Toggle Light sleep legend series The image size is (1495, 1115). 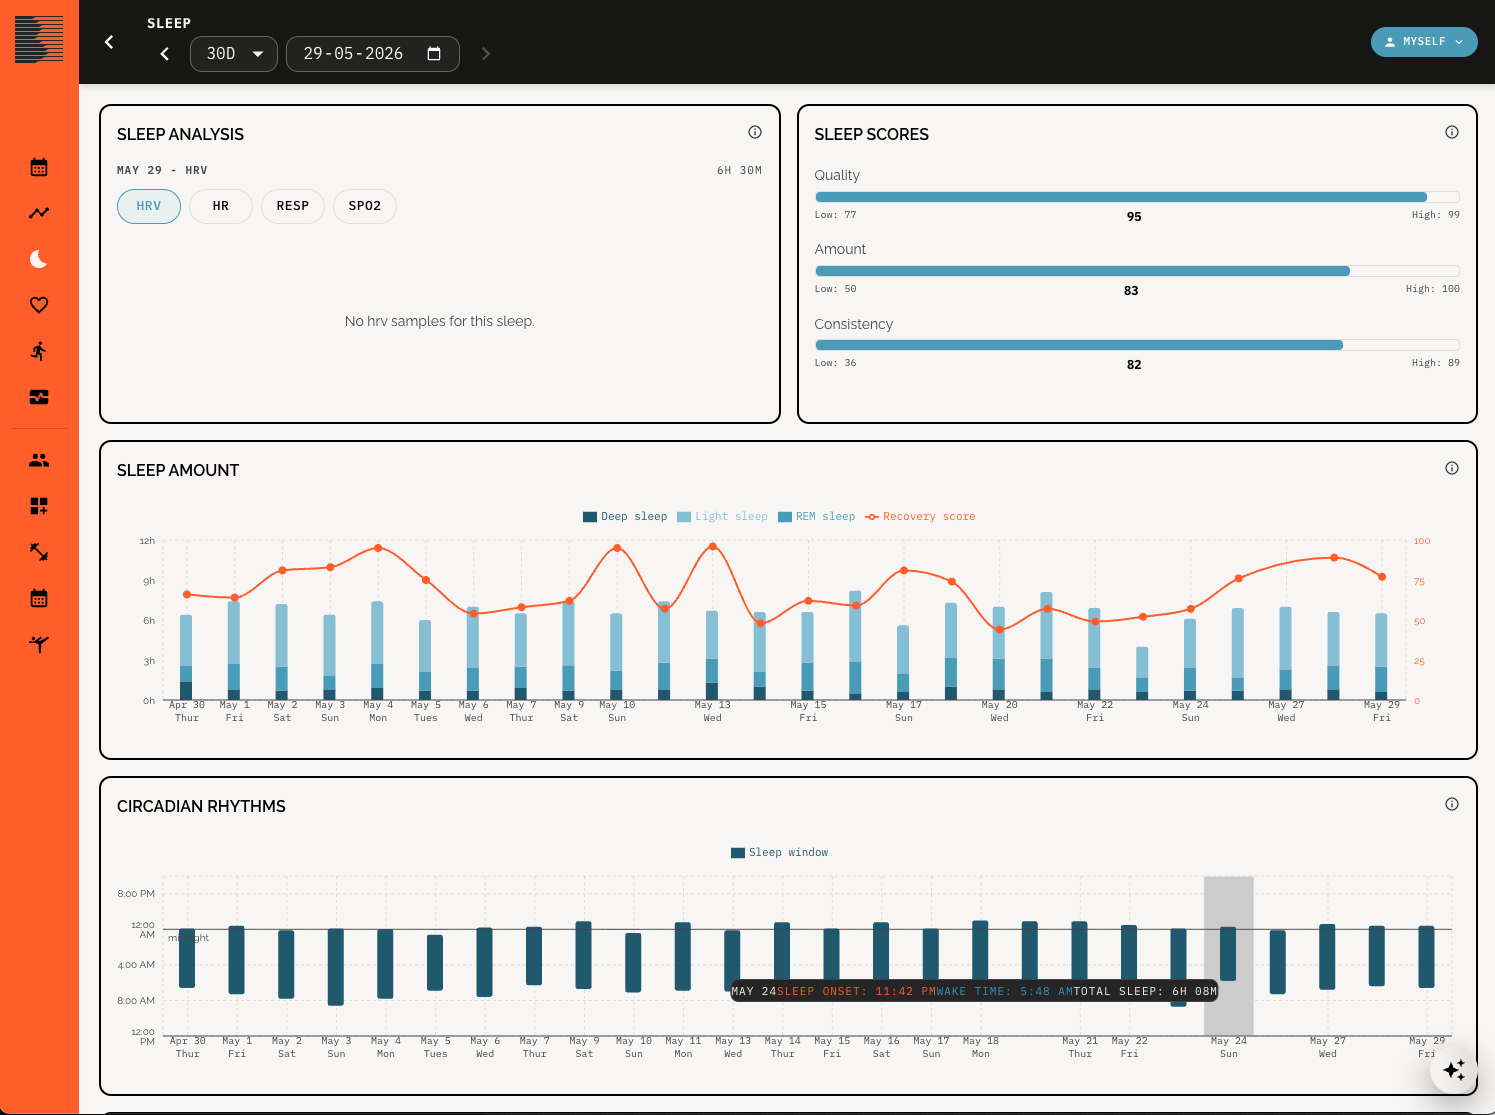pos(722,517)
